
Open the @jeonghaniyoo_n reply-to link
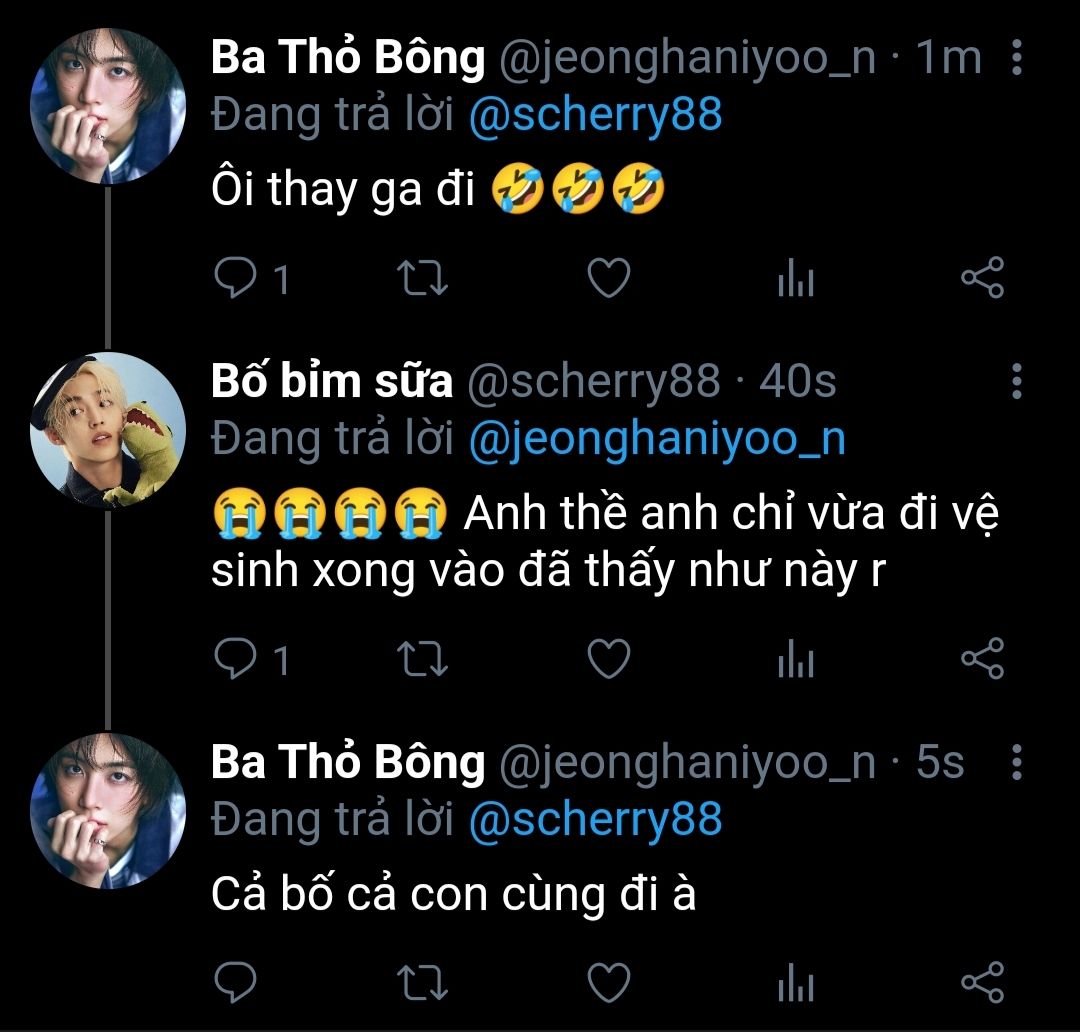tap(657, 438)
